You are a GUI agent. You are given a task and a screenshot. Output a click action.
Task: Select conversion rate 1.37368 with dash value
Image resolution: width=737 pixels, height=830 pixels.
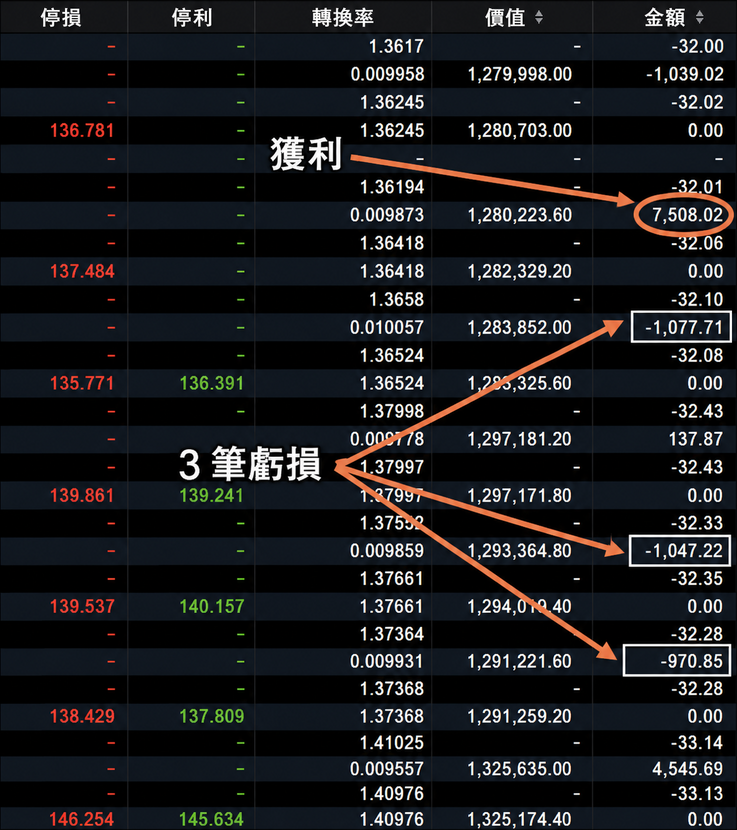392,688
